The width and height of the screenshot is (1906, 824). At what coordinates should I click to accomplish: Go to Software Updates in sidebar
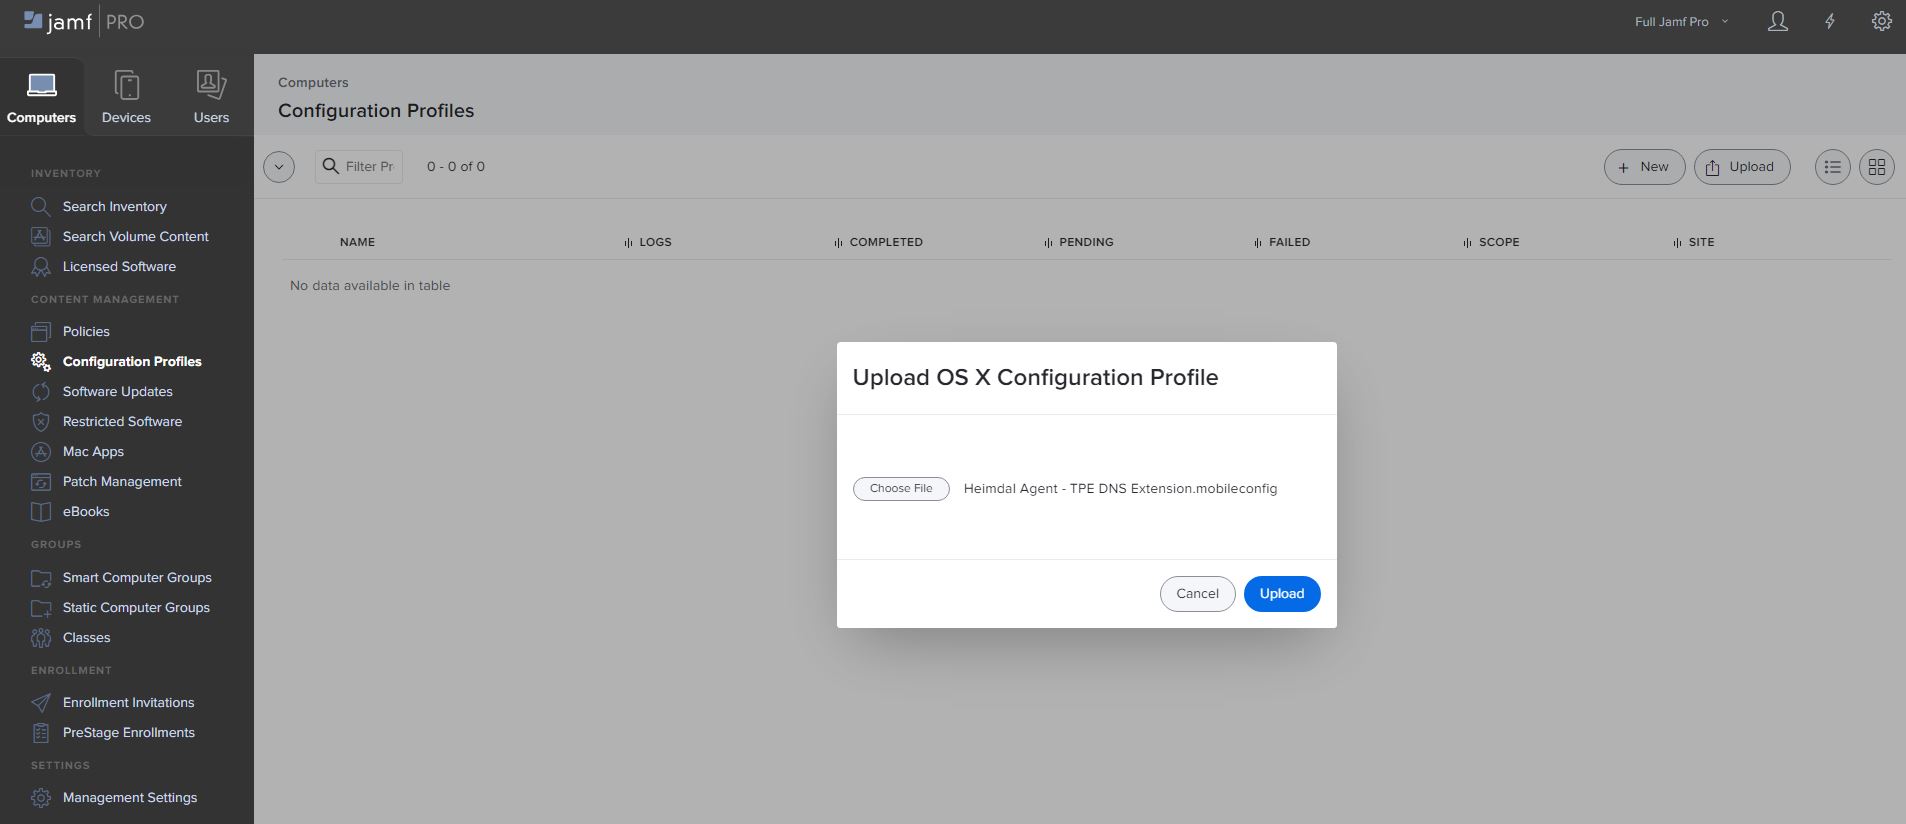pos(118,391)
